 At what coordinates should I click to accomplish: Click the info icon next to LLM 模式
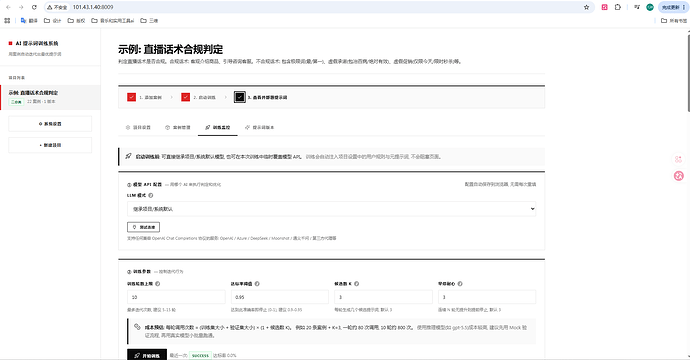(x=150, y=195)
